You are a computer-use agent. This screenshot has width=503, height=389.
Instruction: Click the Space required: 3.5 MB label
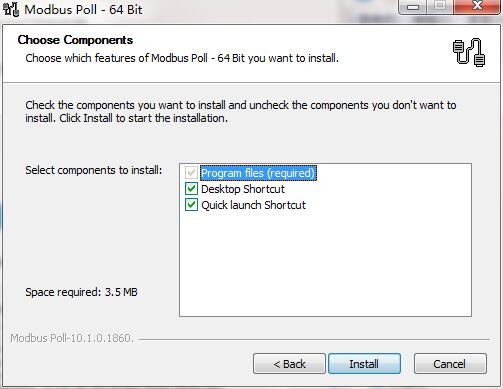(81, 292)
